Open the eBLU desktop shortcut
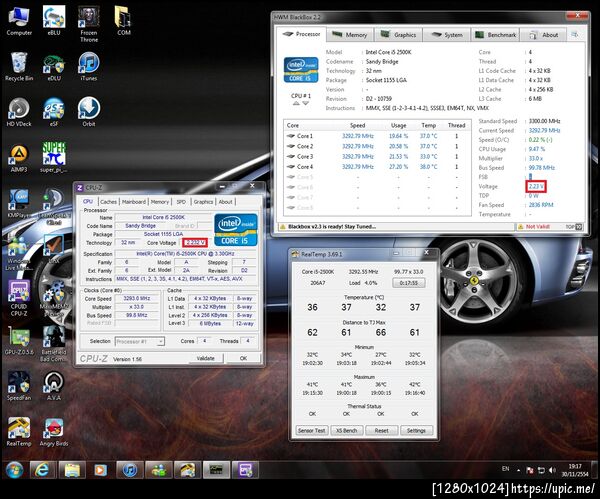The width and height of the screenshot is (600, 499). 54,21
